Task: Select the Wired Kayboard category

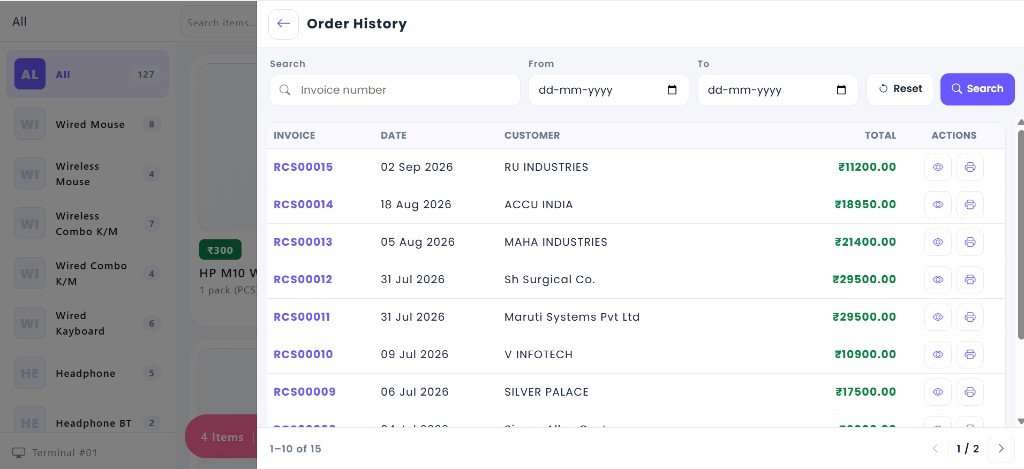Action: (x=88, y=323)
